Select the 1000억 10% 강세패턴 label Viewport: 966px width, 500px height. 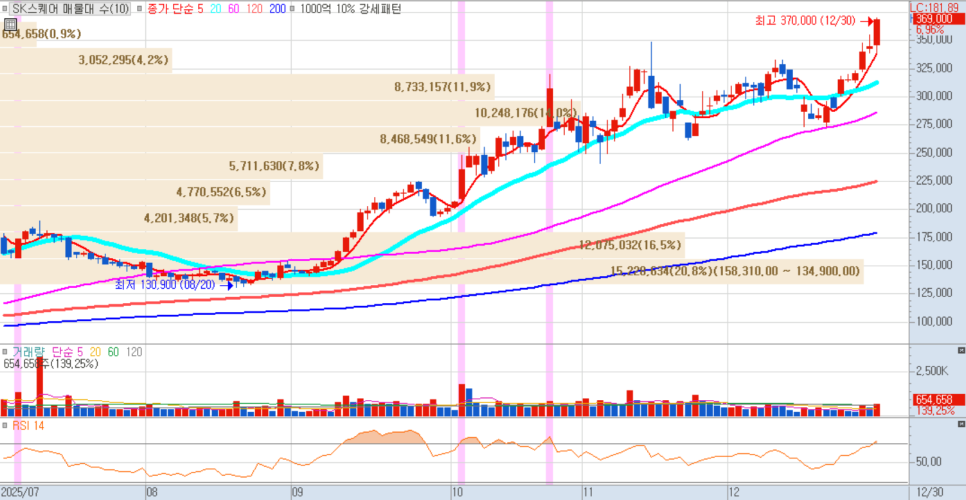(349, 9)
